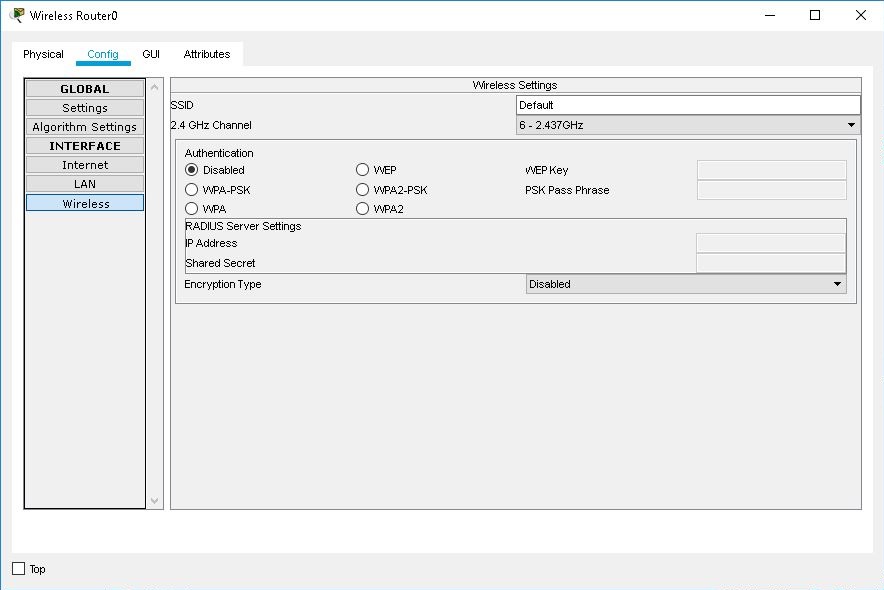
Task: Select Disabled authentication
Action: point(191,170)
